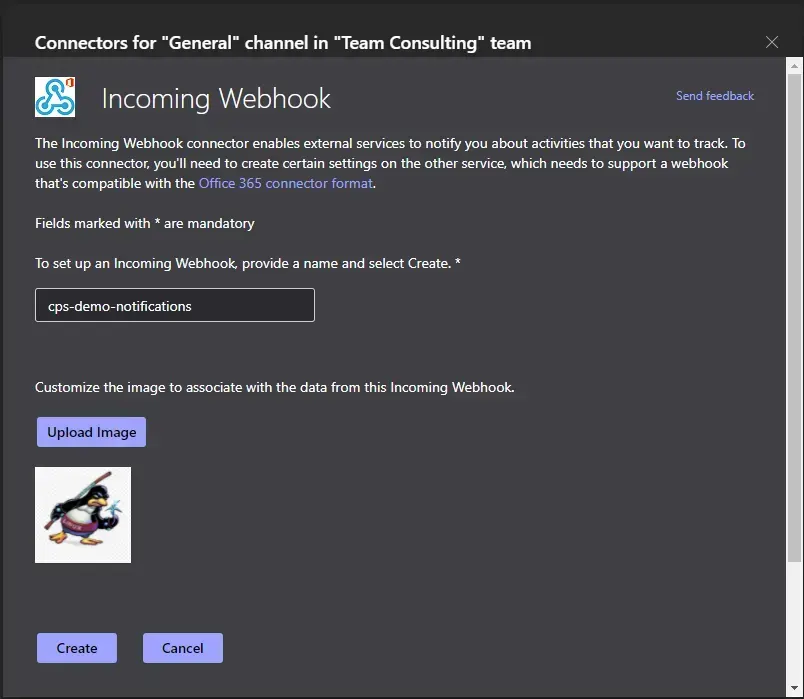
Task: Cancel the webhook setup
Action: pos(183,648)
